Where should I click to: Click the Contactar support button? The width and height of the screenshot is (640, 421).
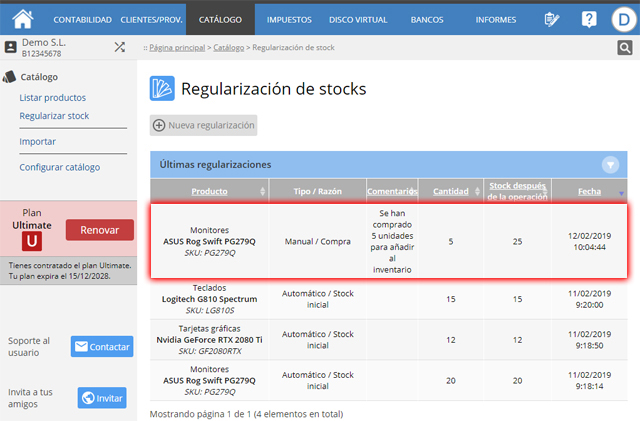click(x=102, y=347)
